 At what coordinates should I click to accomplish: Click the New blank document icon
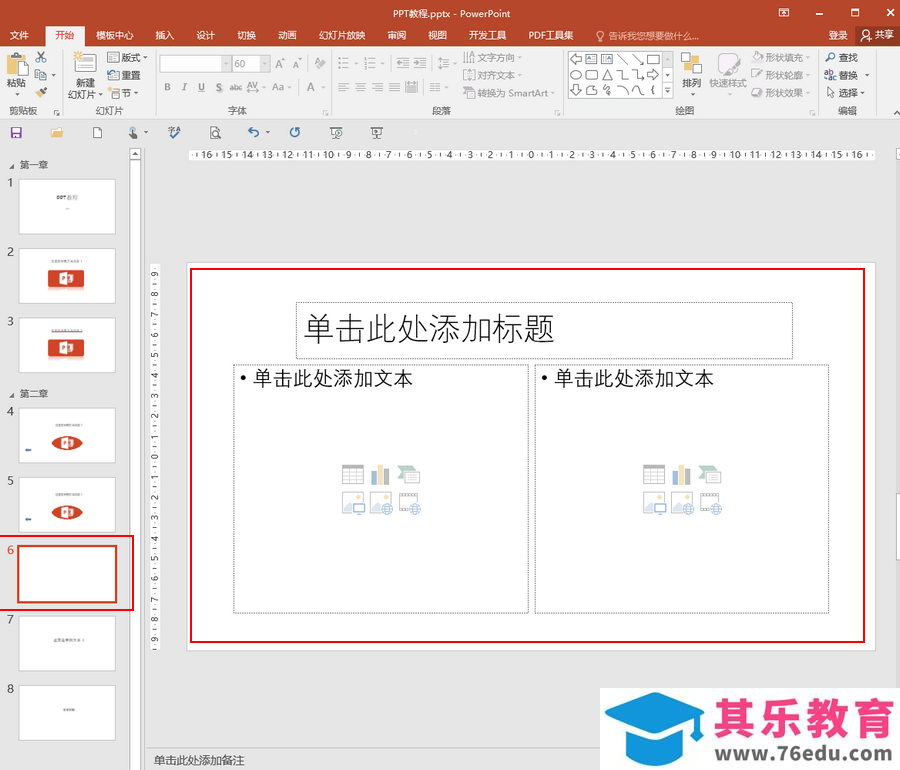98,133
